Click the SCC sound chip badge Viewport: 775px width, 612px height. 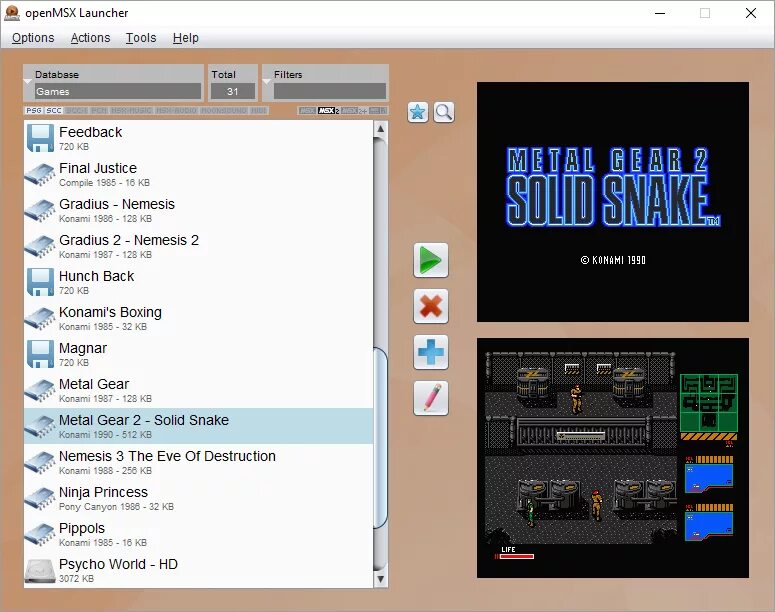(x=54, y=110)
